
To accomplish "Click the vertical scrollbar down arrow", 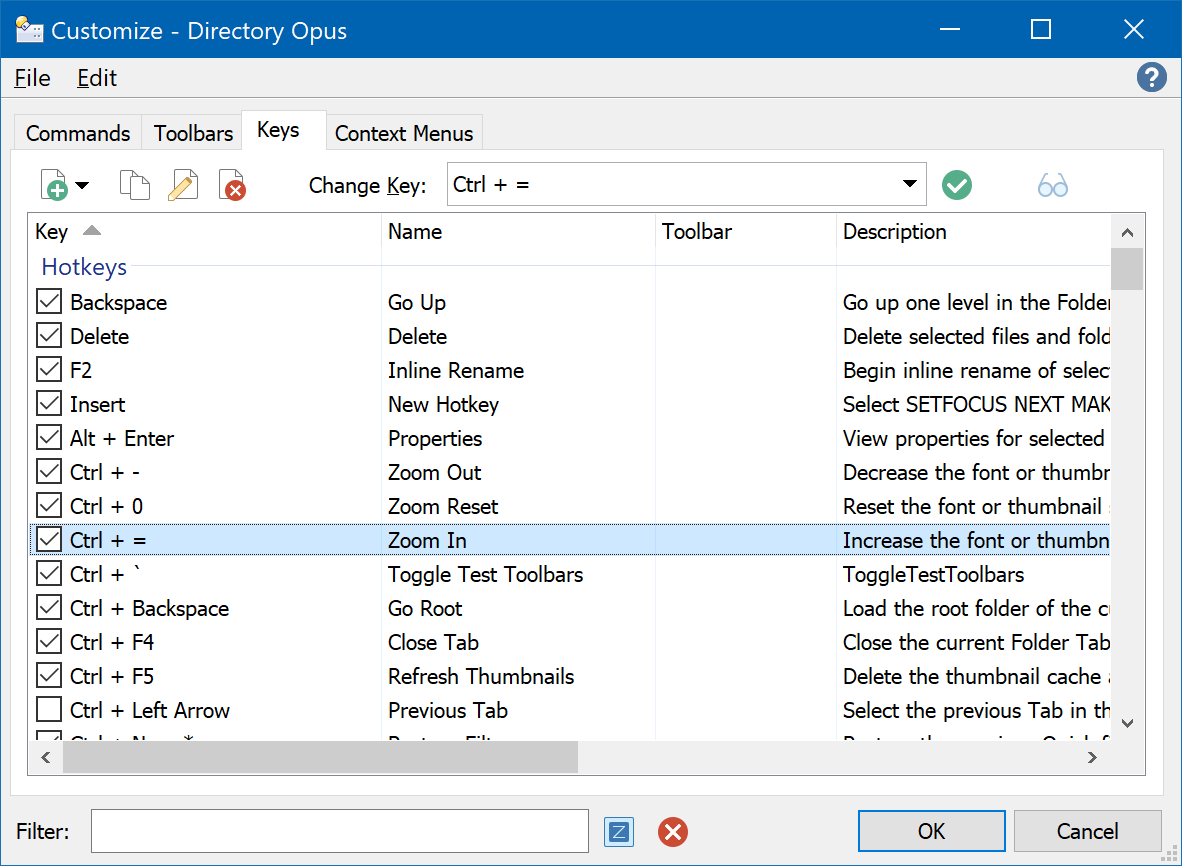I will (x=1127, y=723).
